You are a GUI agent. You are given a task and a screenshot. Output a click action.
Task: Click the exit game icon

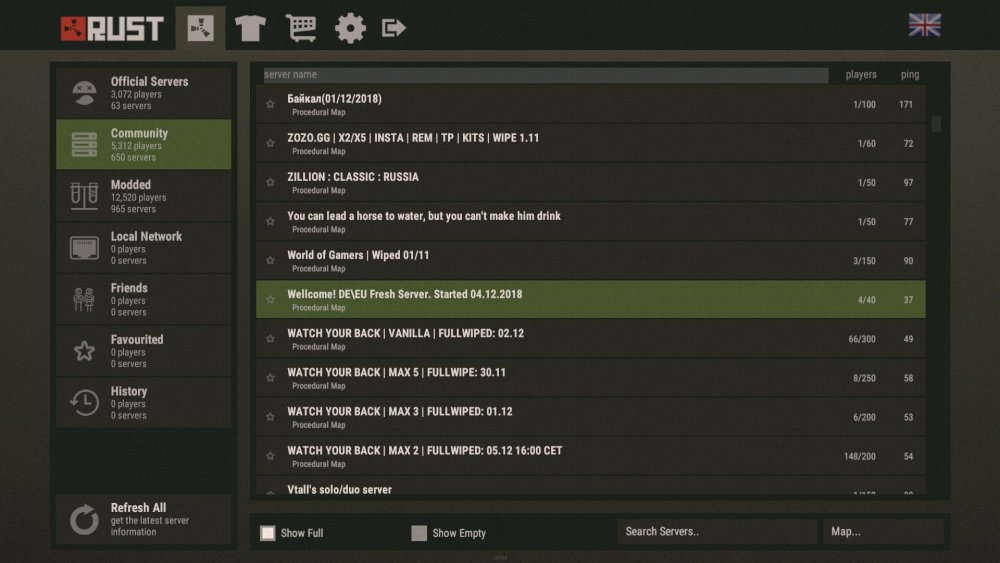tap(394, 28)
